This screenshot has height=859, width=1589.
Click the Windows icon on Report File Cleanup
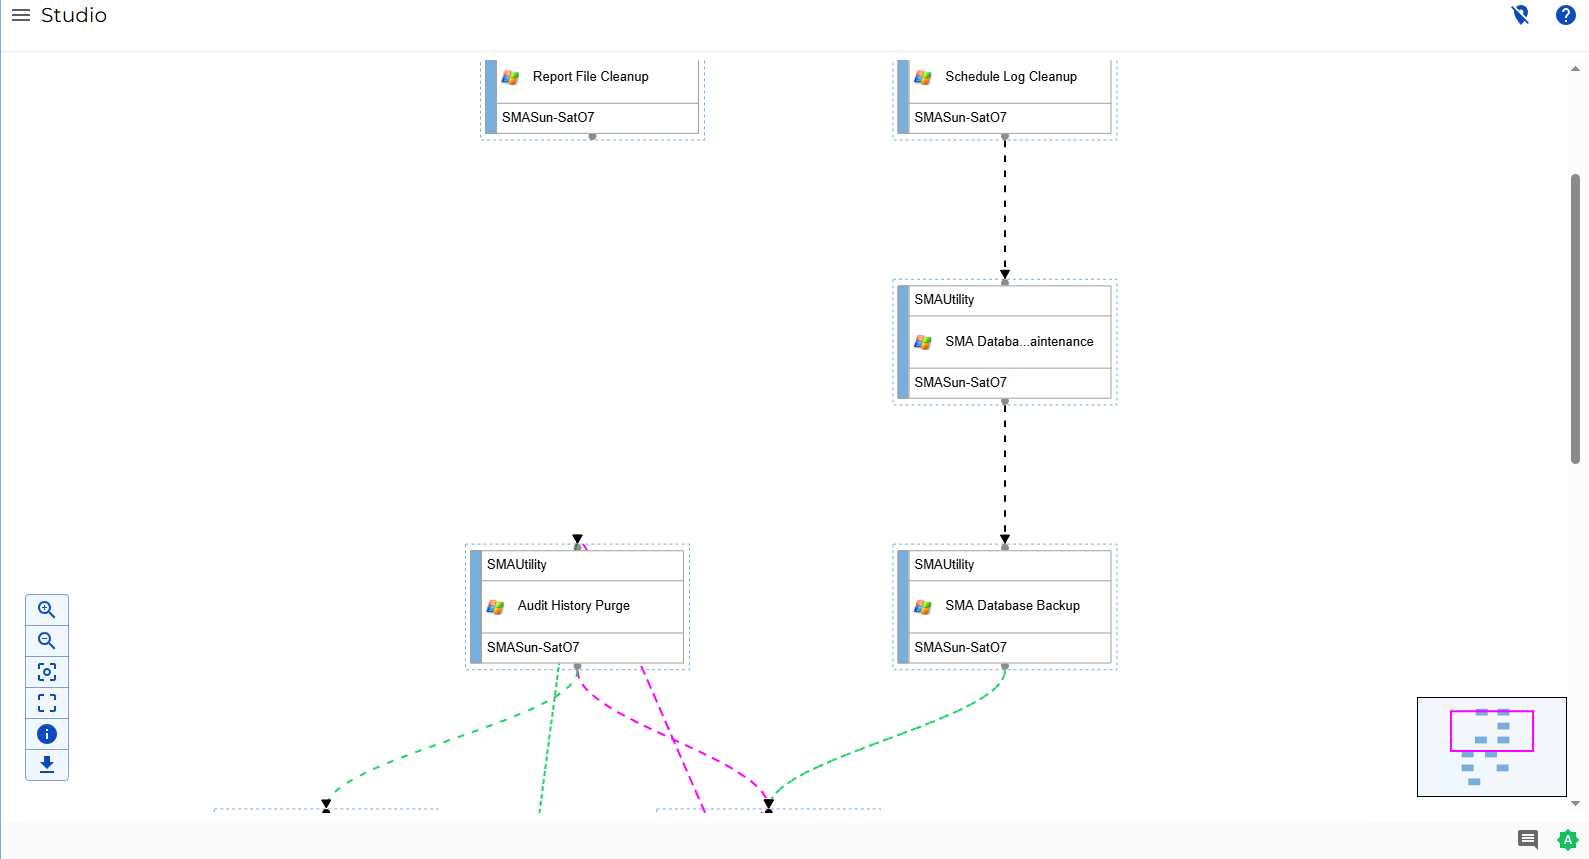(510, 77)
